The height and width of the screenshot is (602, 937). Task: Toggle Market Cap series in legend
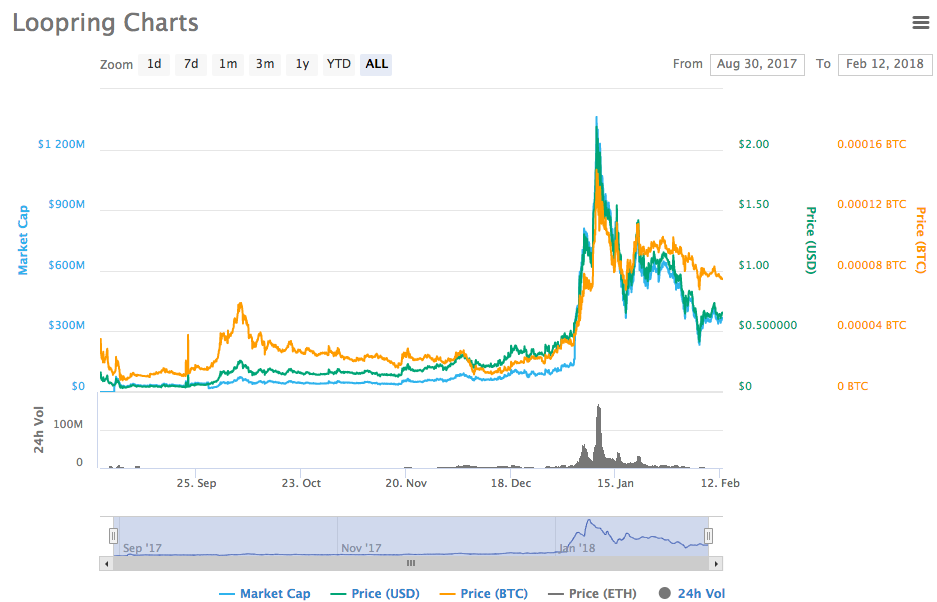[265, 594]
